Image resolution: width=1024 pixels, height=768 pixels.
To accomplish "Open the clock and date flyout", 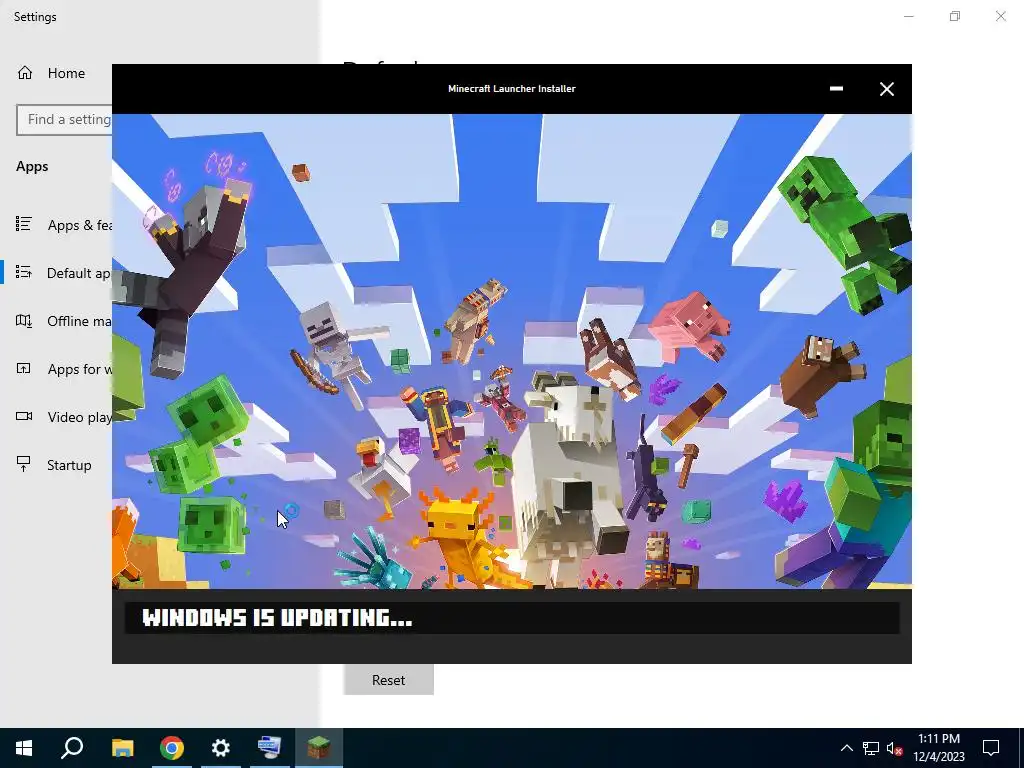I will point(939,748).
